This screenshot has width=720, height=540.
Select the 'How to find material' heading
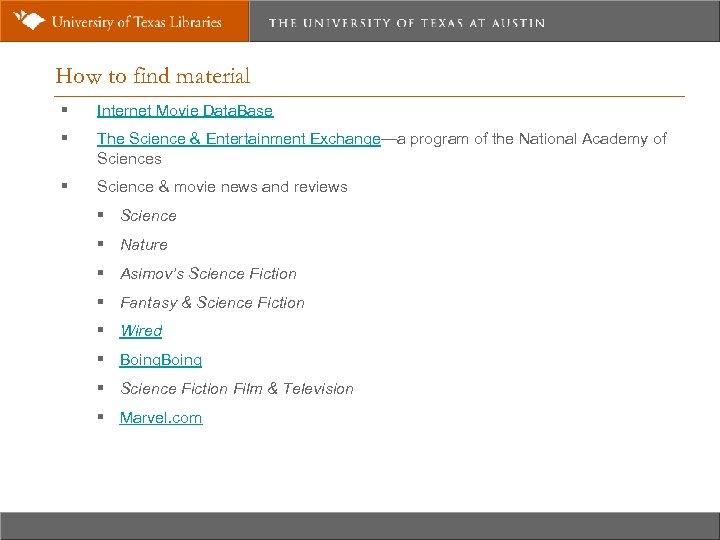click(x=152, y=76)
